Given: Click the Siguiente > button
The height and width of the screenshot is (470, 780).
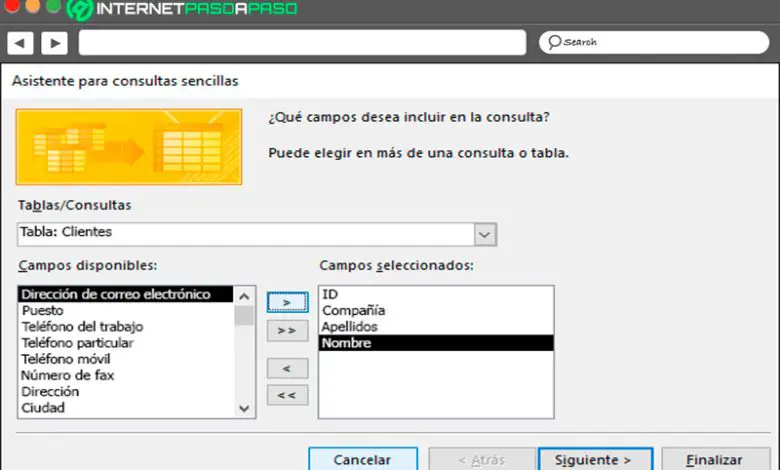Looking at the screenshot, I should (x=595, y=460).
